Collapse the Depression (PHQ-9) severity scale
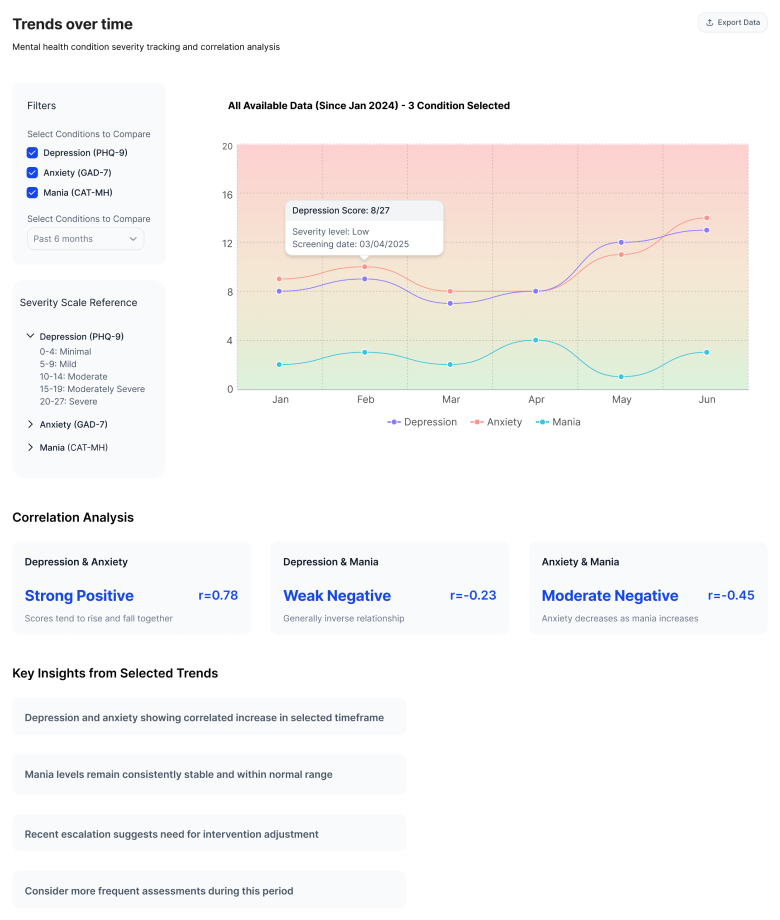This screenshot has width=780, height=920. click(31, 336)
